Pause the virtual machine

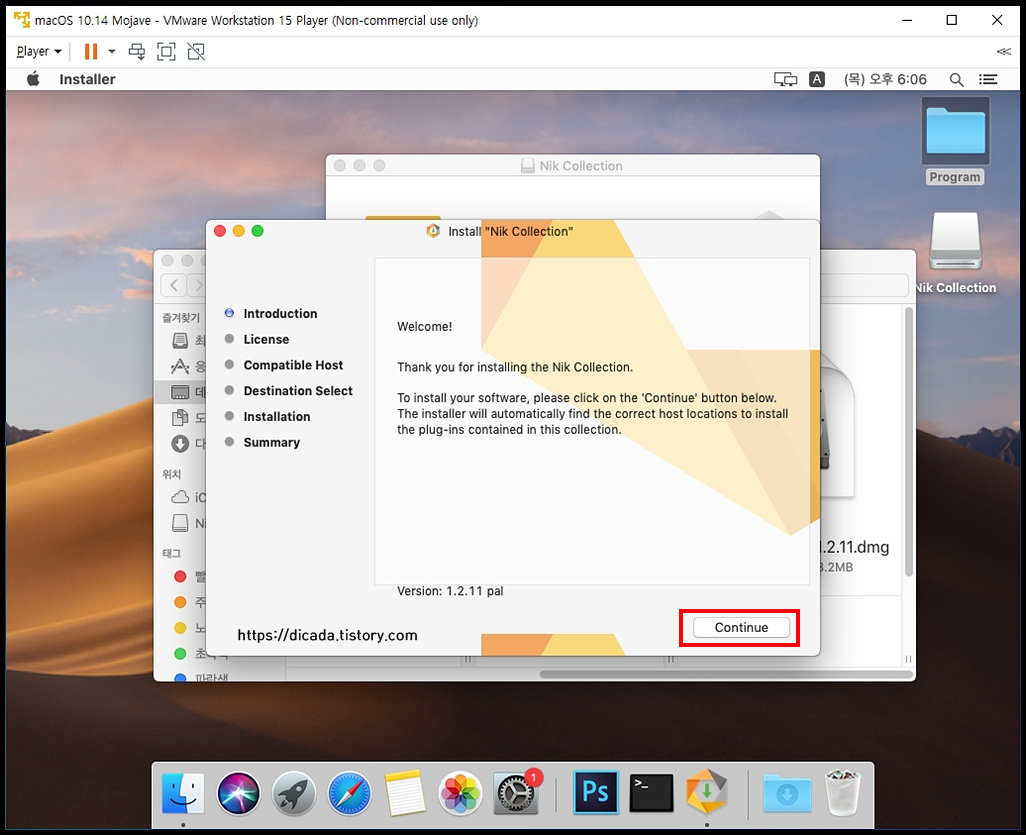click(91, 51)
